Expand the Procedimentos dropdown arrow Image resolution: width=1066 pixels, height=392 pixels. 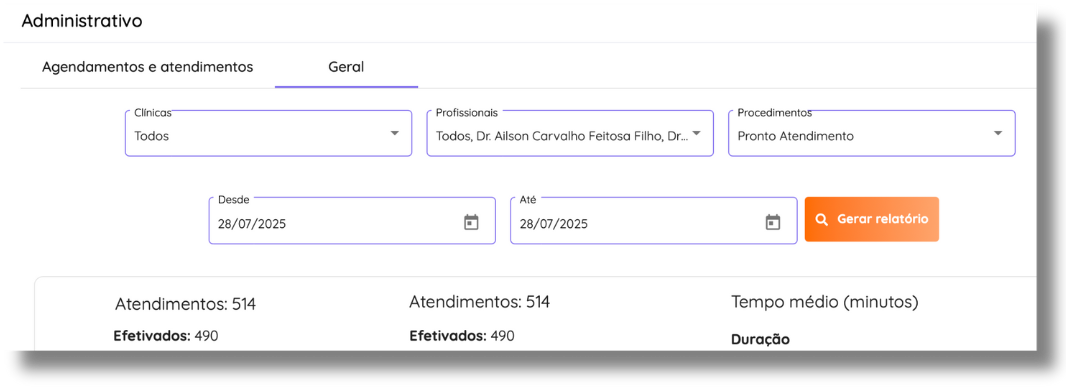click(998, 133)
